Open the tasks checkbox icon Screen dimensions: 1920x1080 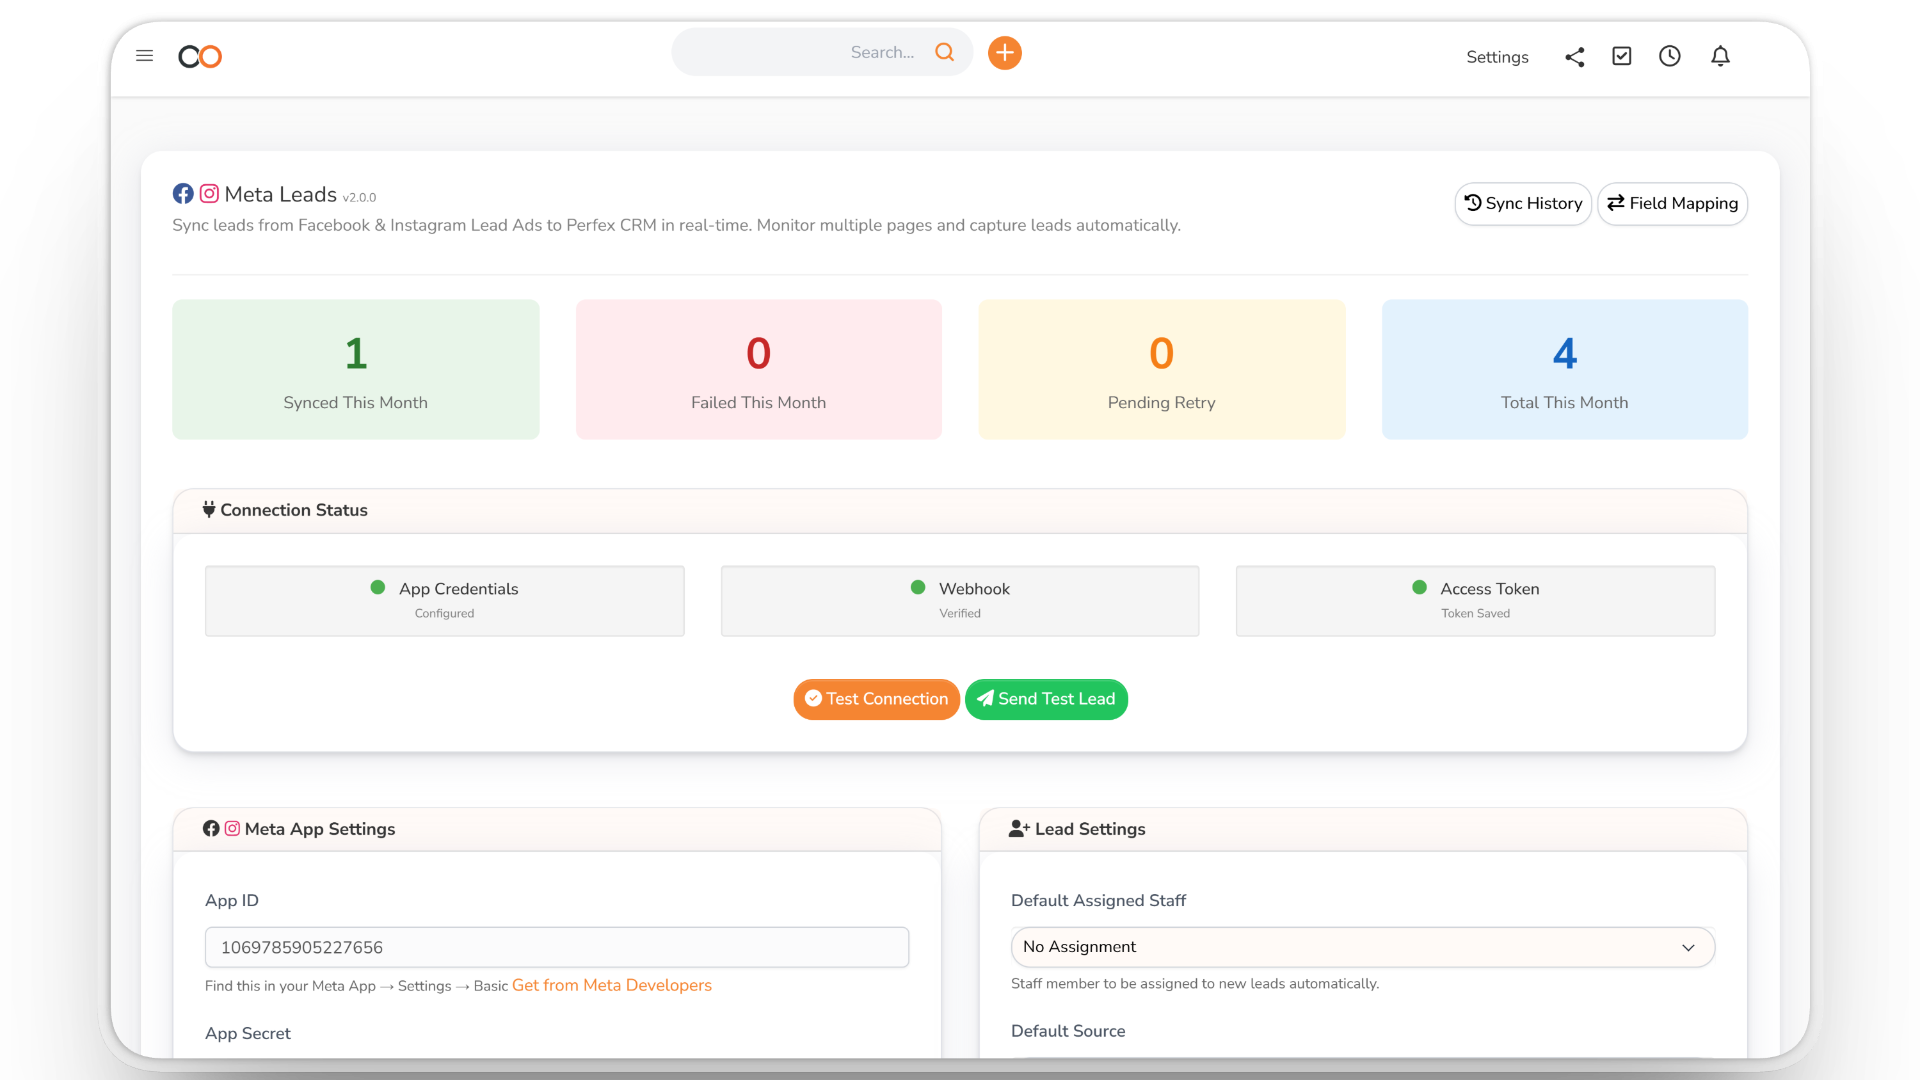tap(1622, 57)
